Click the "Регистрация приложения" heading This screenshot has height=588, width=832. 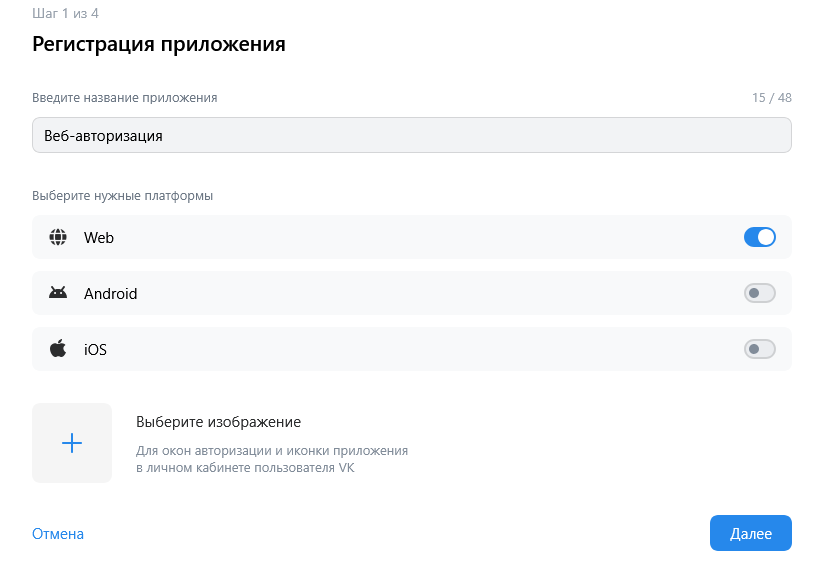pos(159,44)
